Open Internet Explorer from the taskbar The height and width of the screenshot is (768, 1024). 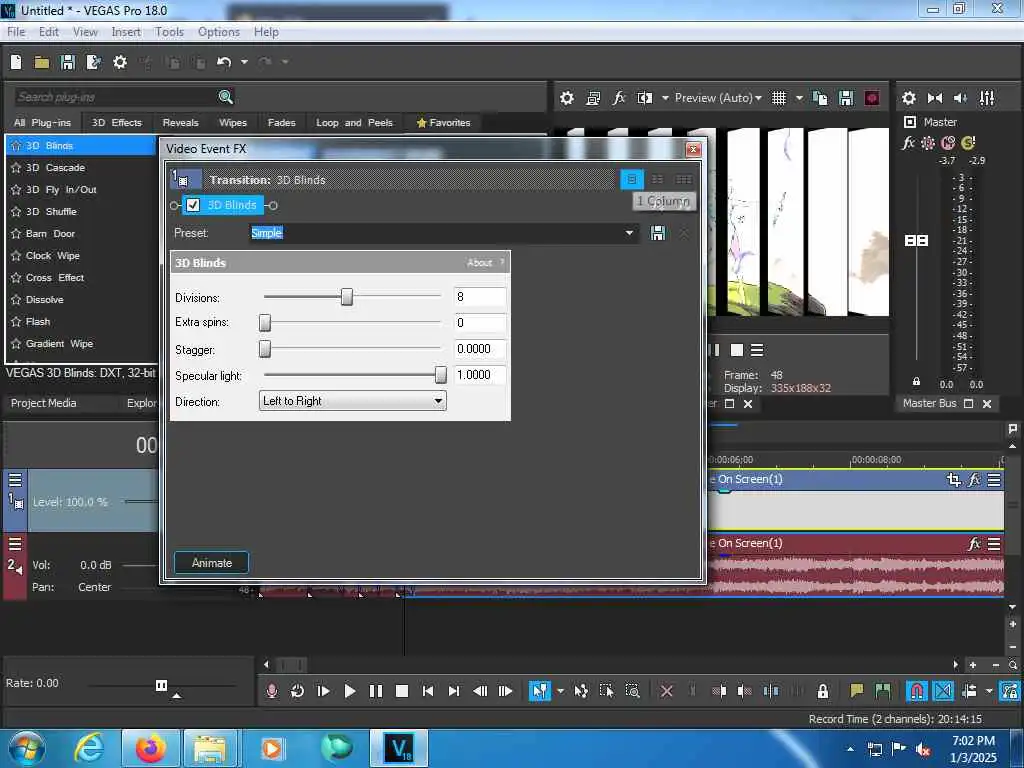coord(89,748)
